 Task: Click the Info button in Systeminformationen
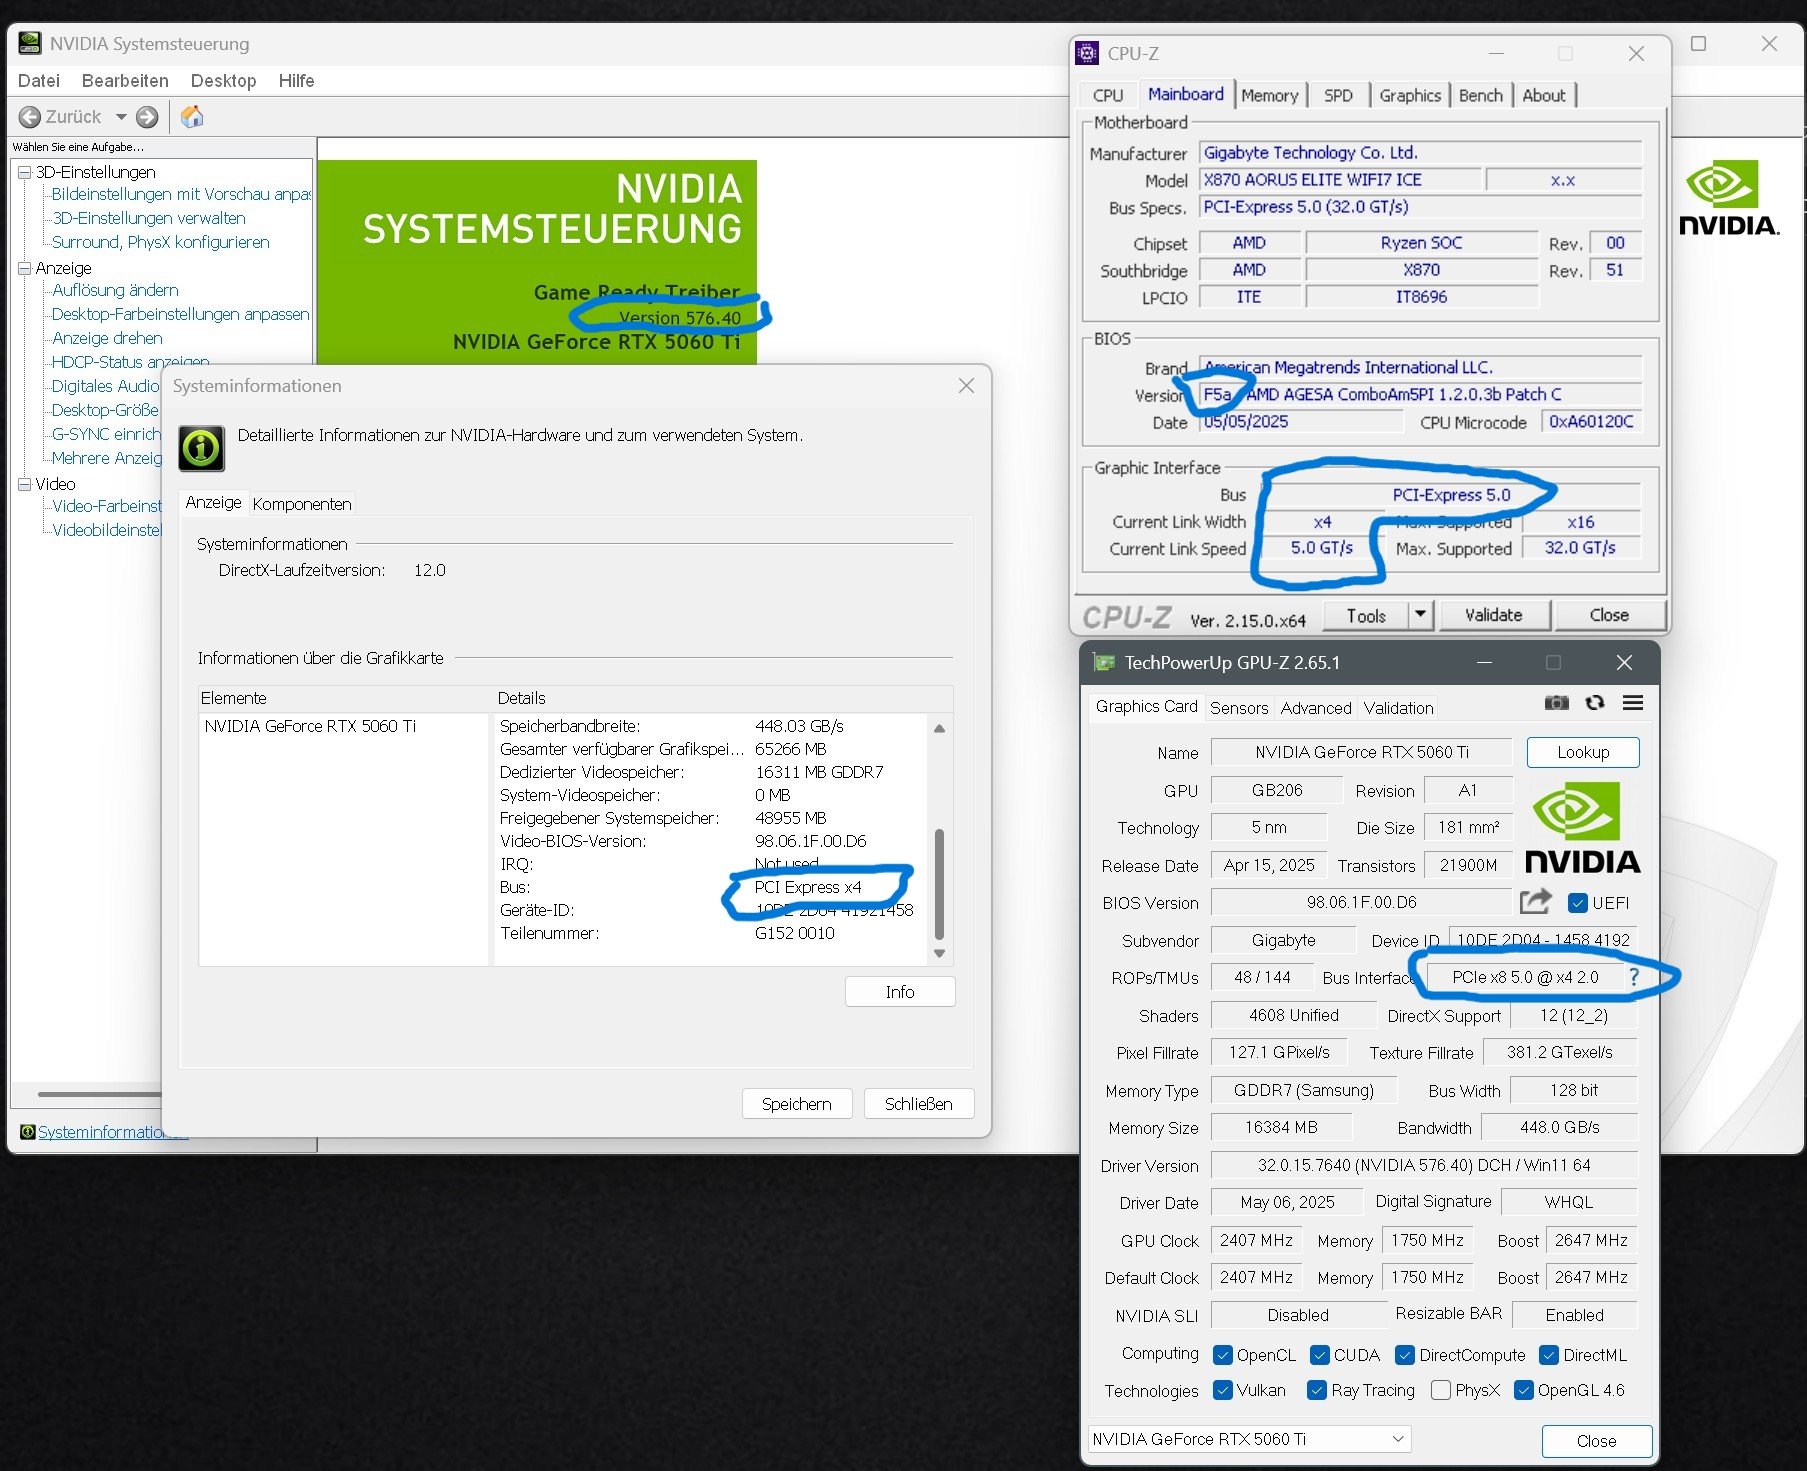[x=900, y=991]
